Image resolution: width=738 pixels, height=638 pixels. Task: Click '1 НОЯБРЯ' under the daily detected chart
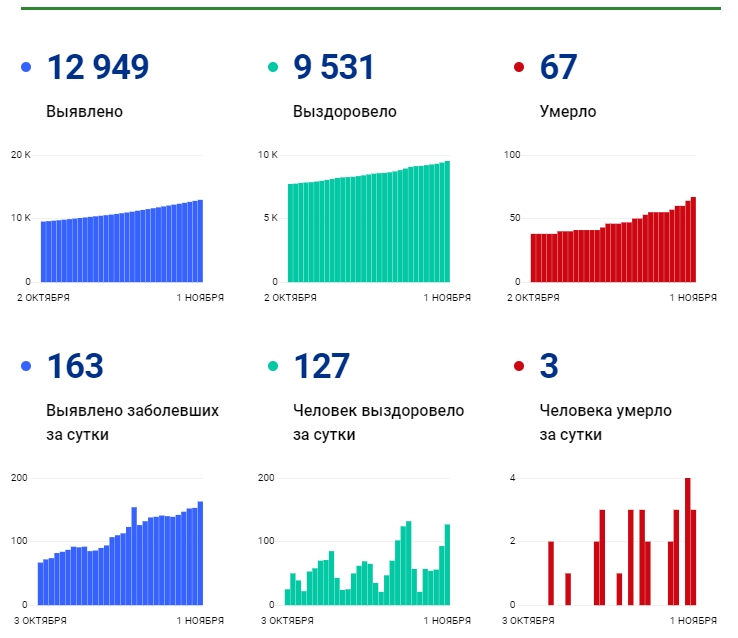200,621
